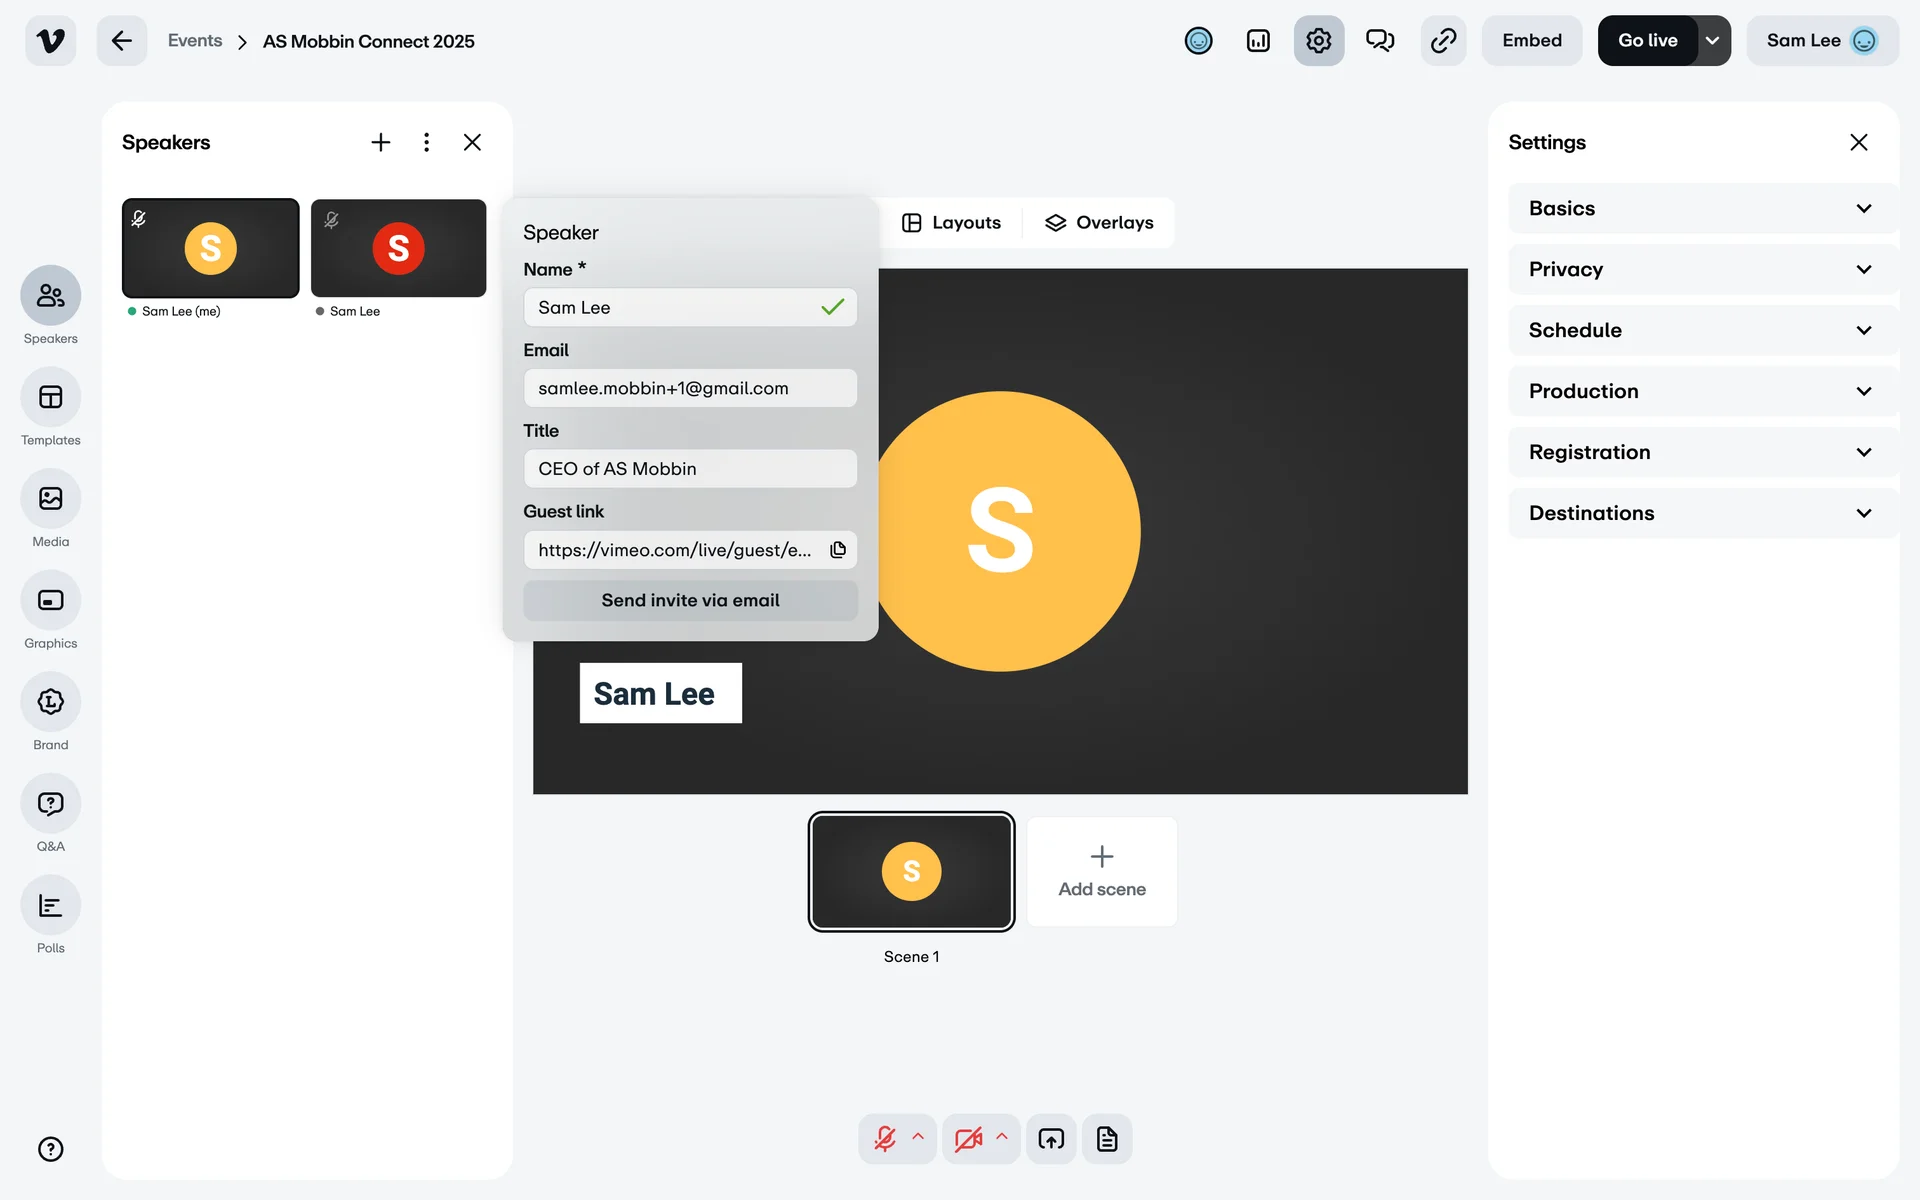
Task: Click Send invite via email
Action: click(690, 601)
